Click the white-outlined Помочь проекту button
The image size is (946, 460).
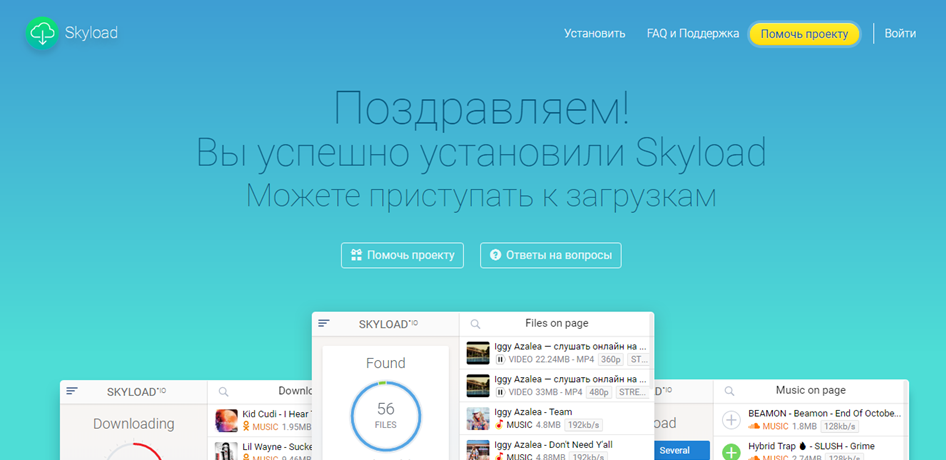tap(403, 255)
